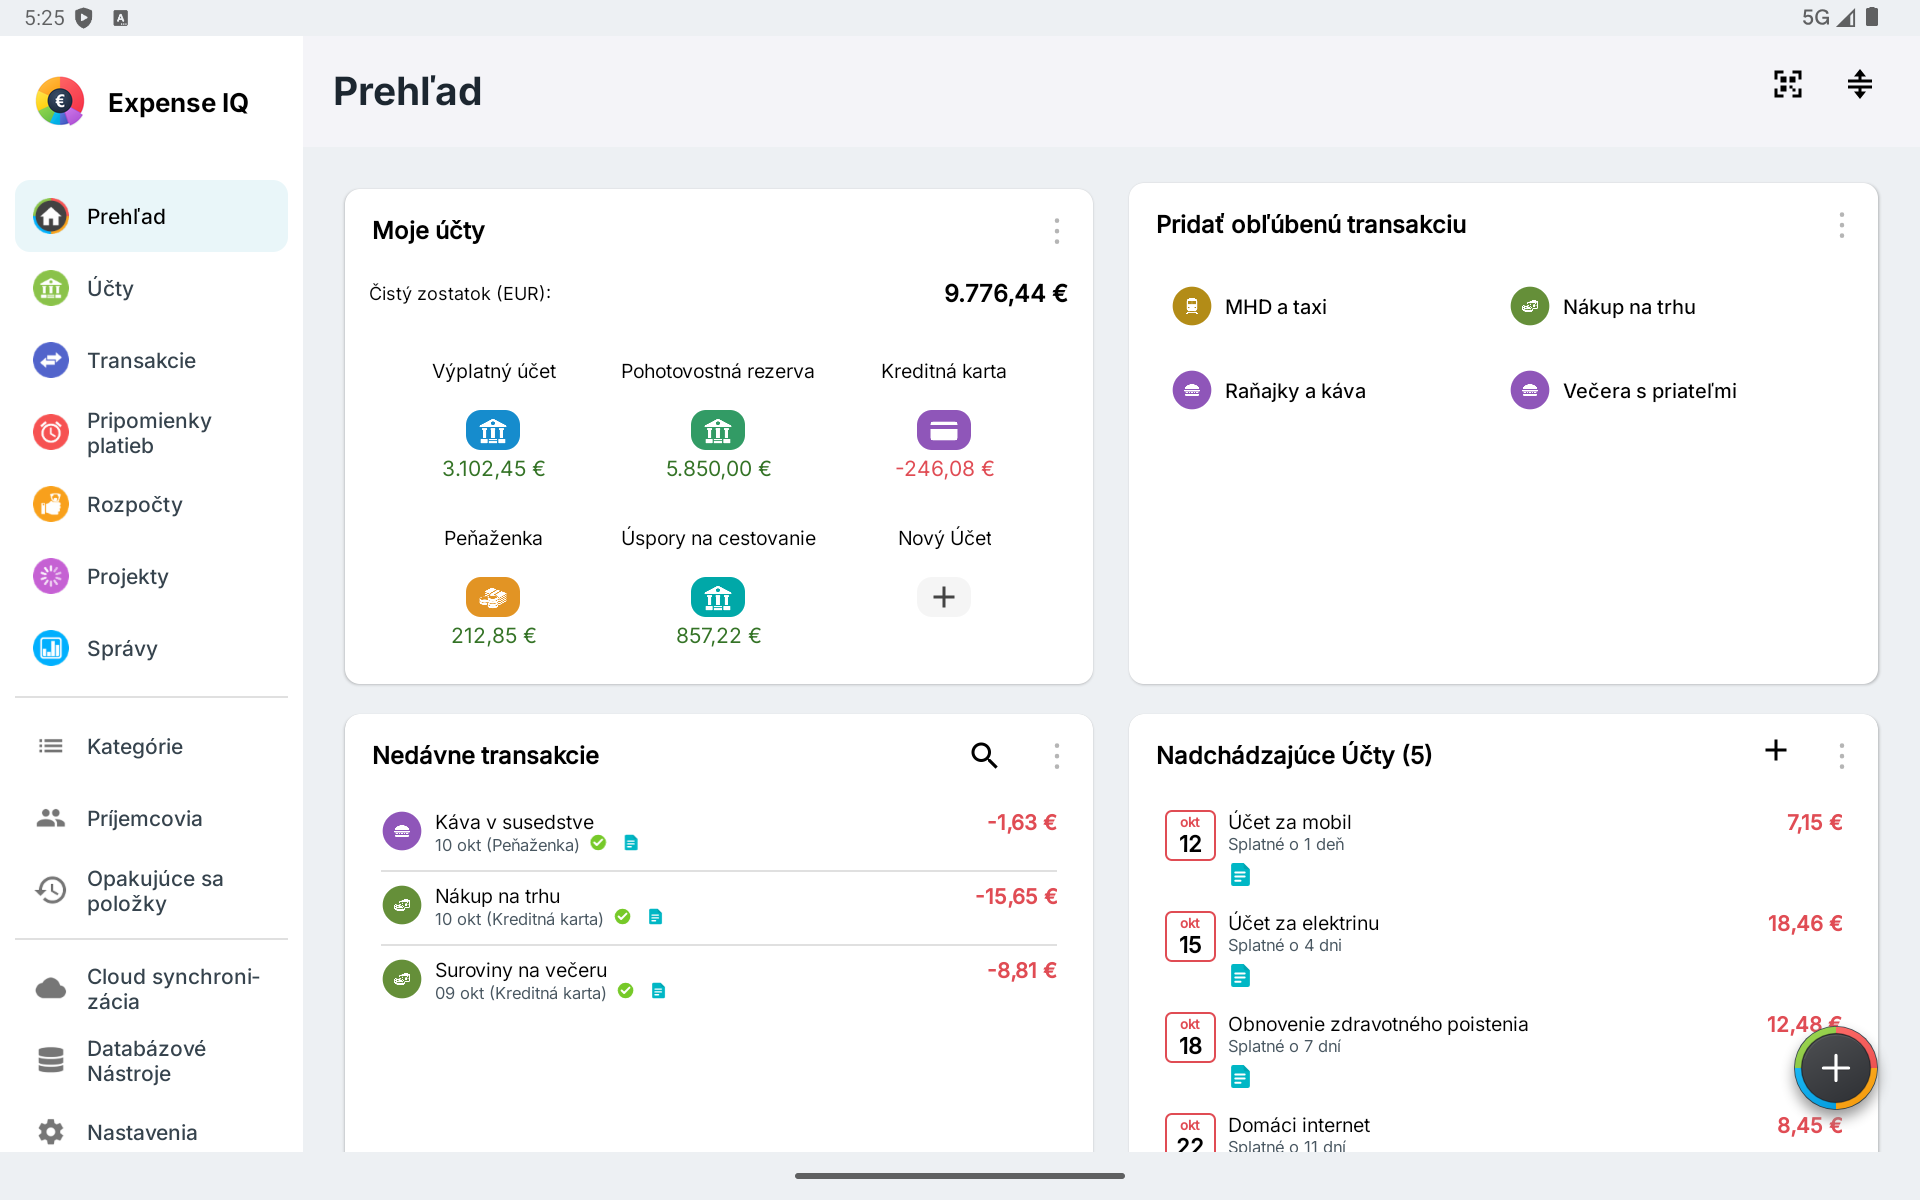
Task: Tap the okt 12 date badge
Action: 1190,835
